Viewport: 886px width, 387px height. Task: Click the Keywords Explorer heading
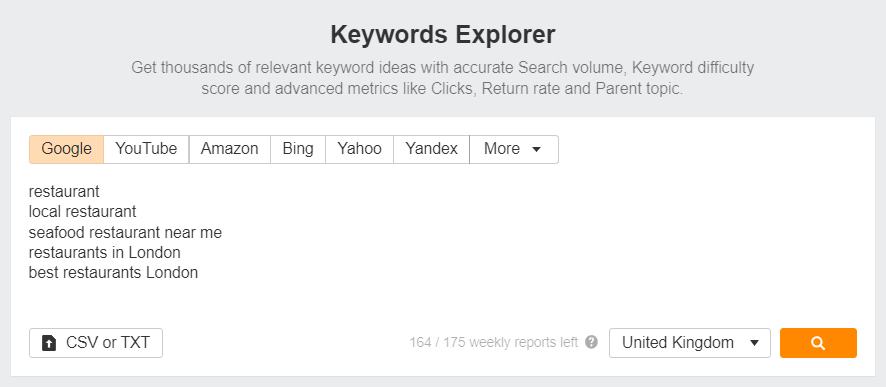click(x=443, y=34)
